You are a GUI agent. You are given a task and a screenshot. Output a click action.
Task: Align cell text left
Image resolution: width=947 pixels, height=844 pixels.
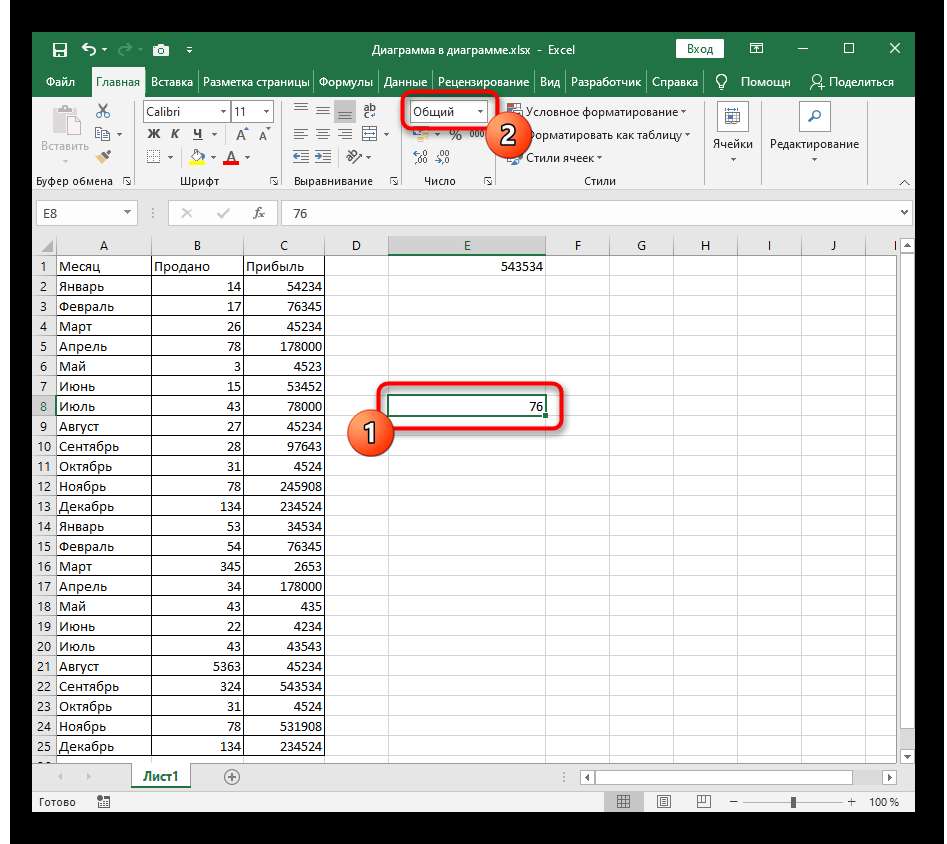click(301, 134)
